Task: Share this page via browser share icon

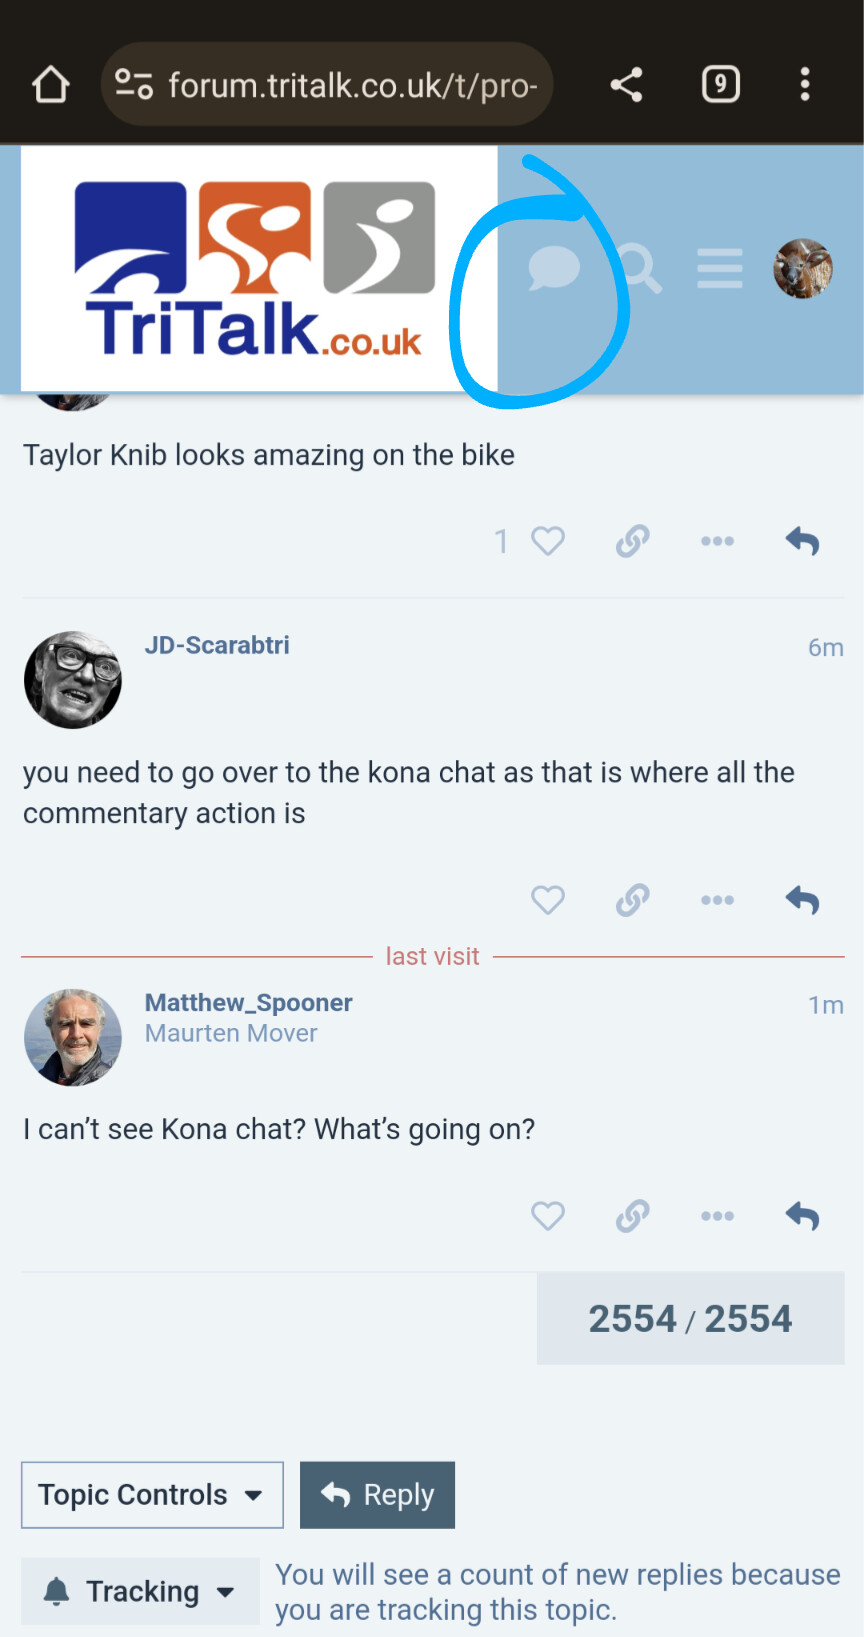Action: (x=626, y=85)
